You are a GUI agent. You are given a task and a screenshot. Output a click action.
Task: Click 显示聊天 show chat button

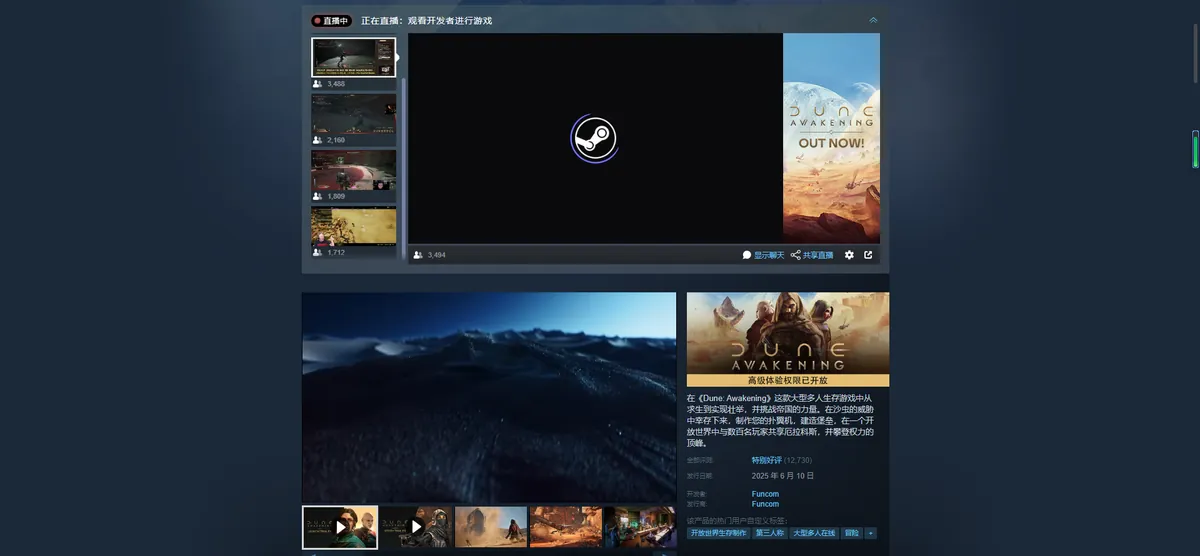click(x=763, y=255)
